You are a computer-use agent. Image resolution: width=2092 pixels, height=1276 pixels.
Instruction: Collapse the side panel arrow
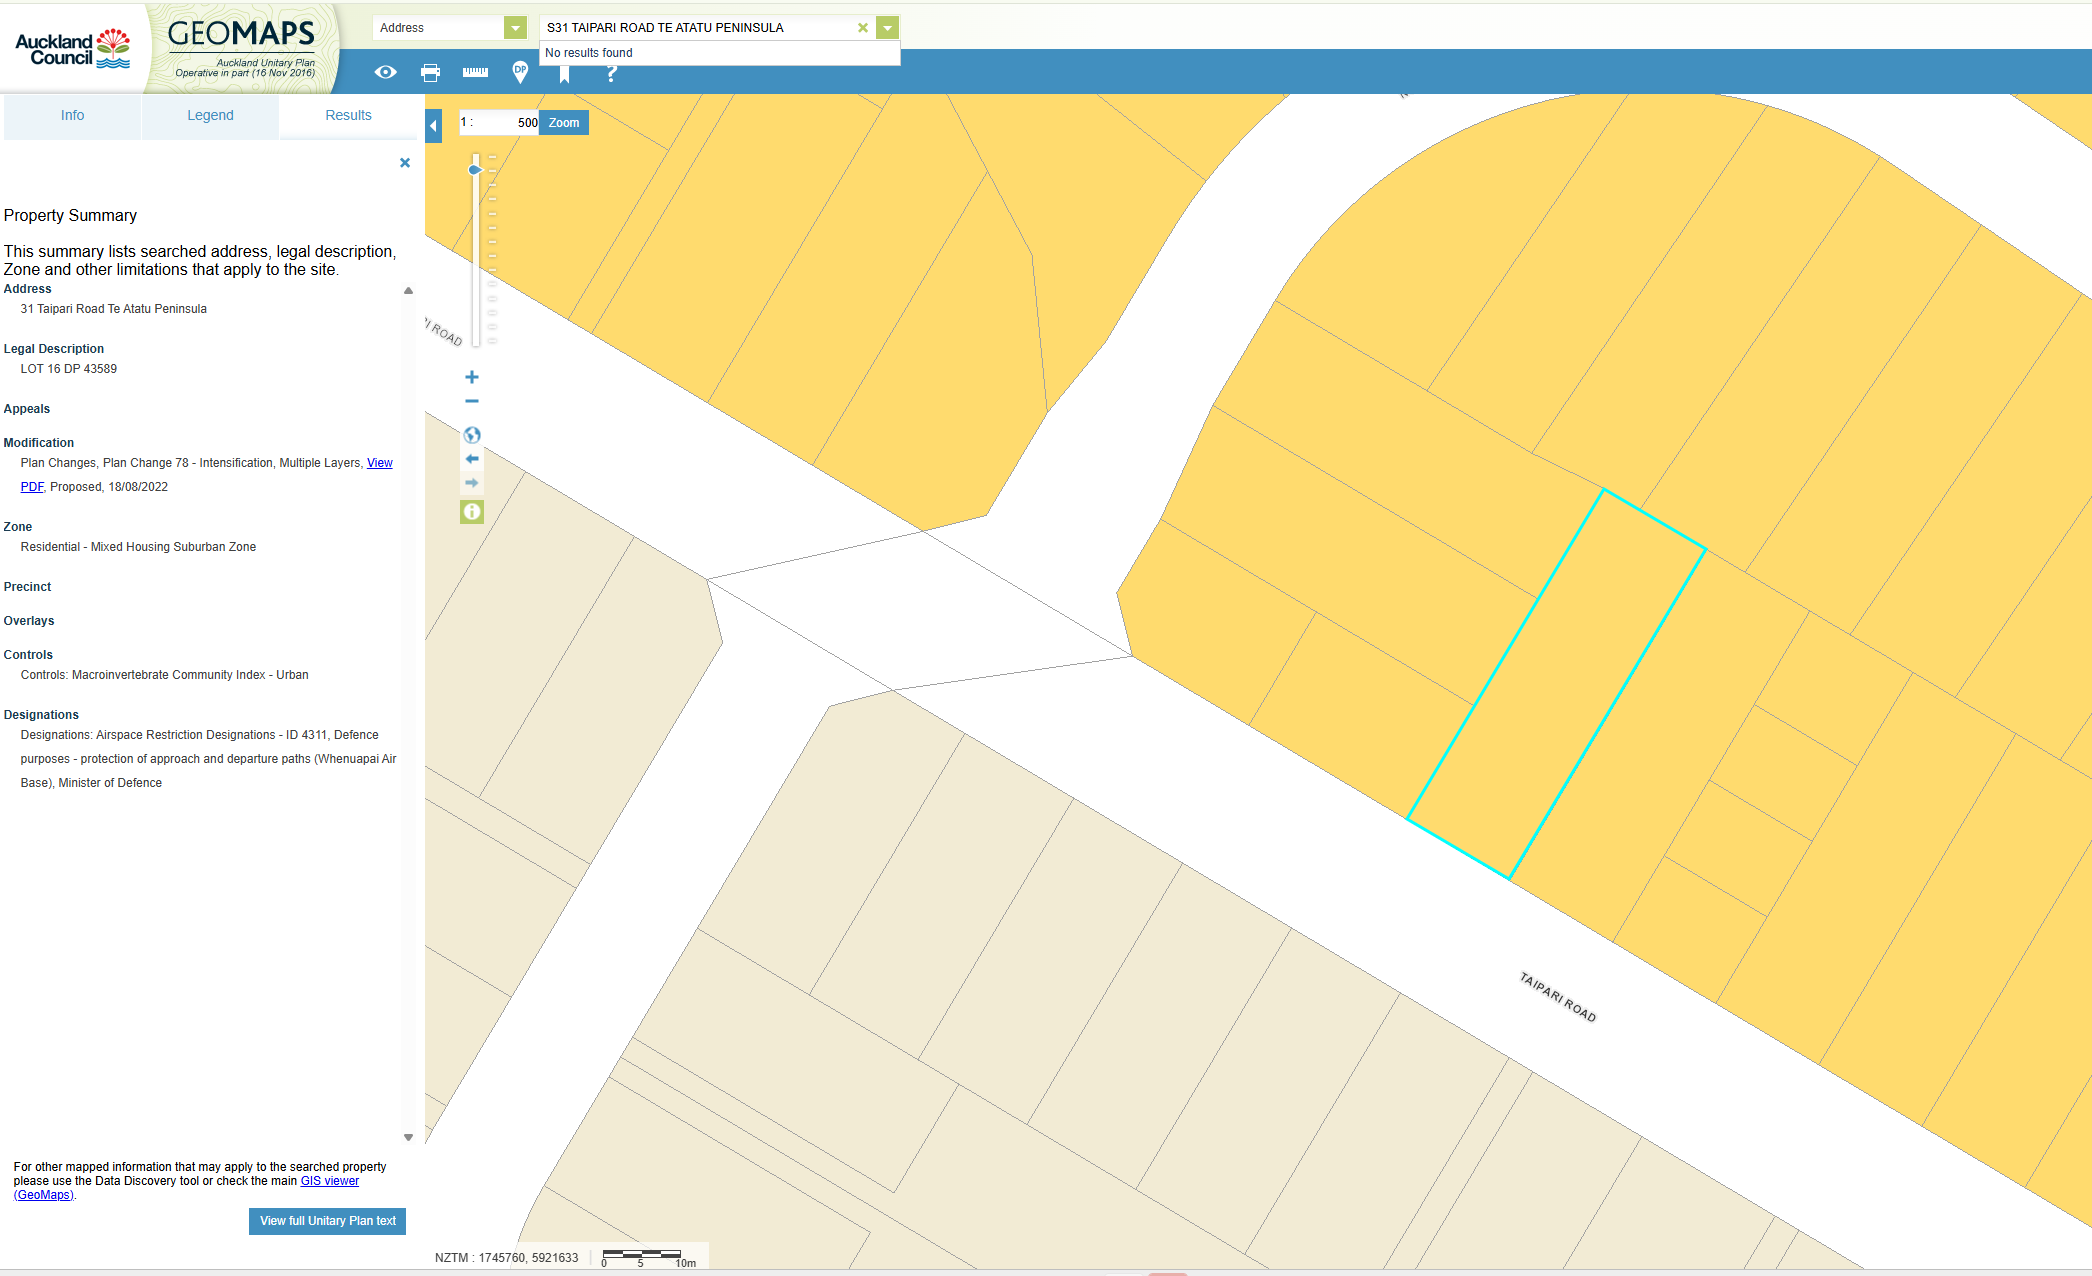coord(433,126)
